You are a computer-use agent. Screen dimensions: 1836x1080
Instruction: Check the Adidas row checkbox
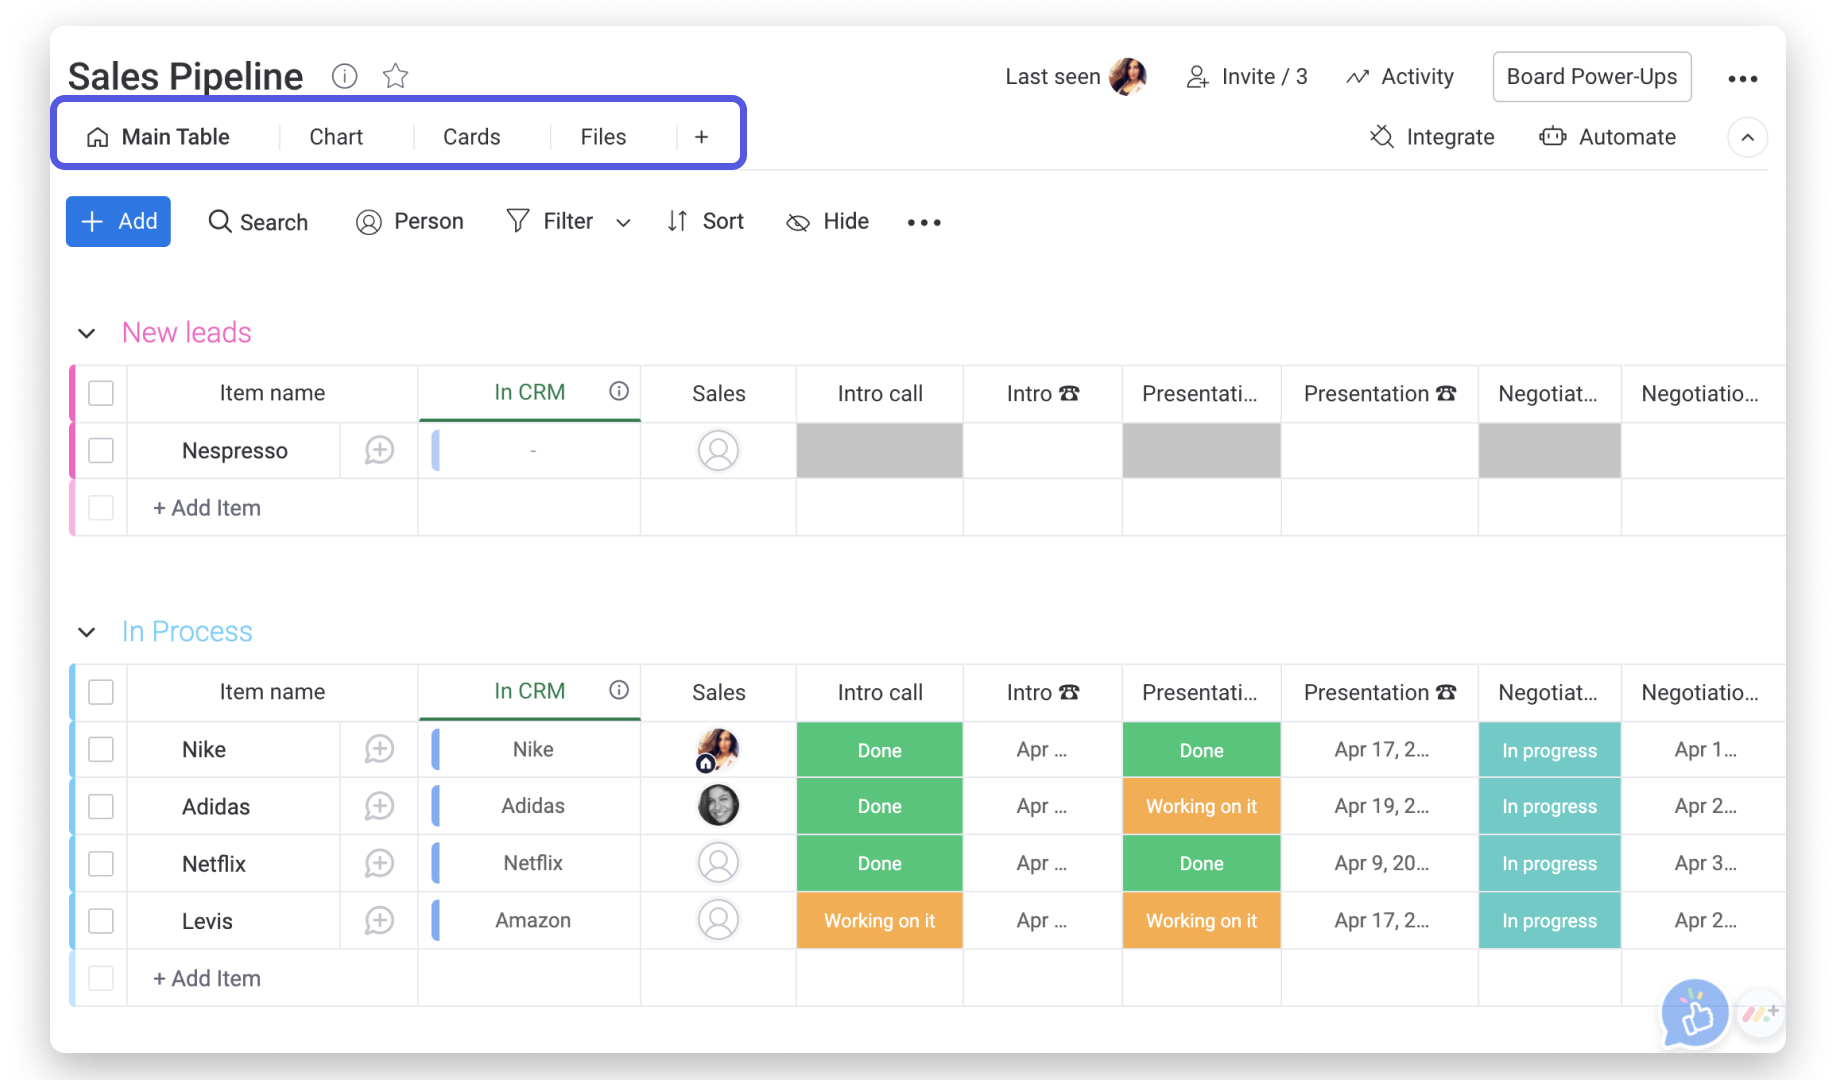(x=101, y=806)
